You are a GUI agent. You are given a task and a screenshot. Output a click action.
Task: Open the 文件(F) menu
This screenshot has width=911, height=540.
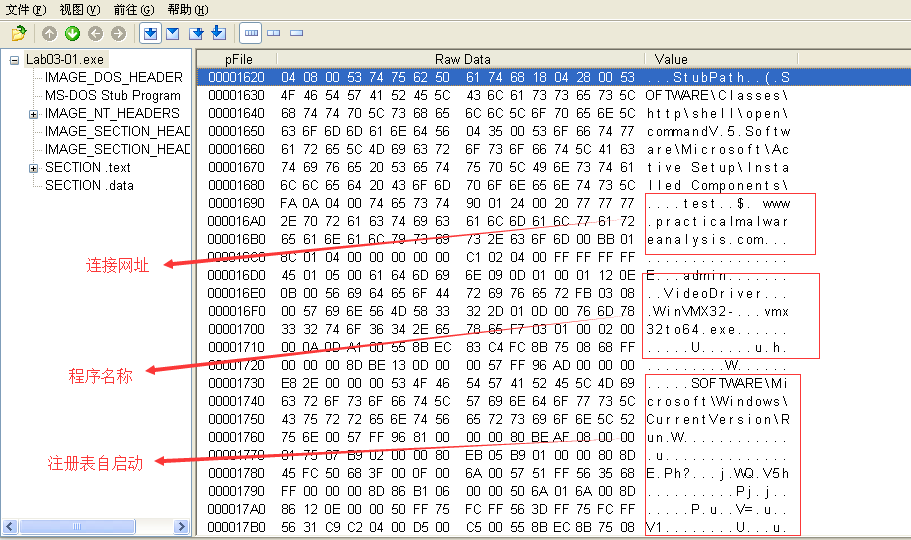click(x=26, y=9)
